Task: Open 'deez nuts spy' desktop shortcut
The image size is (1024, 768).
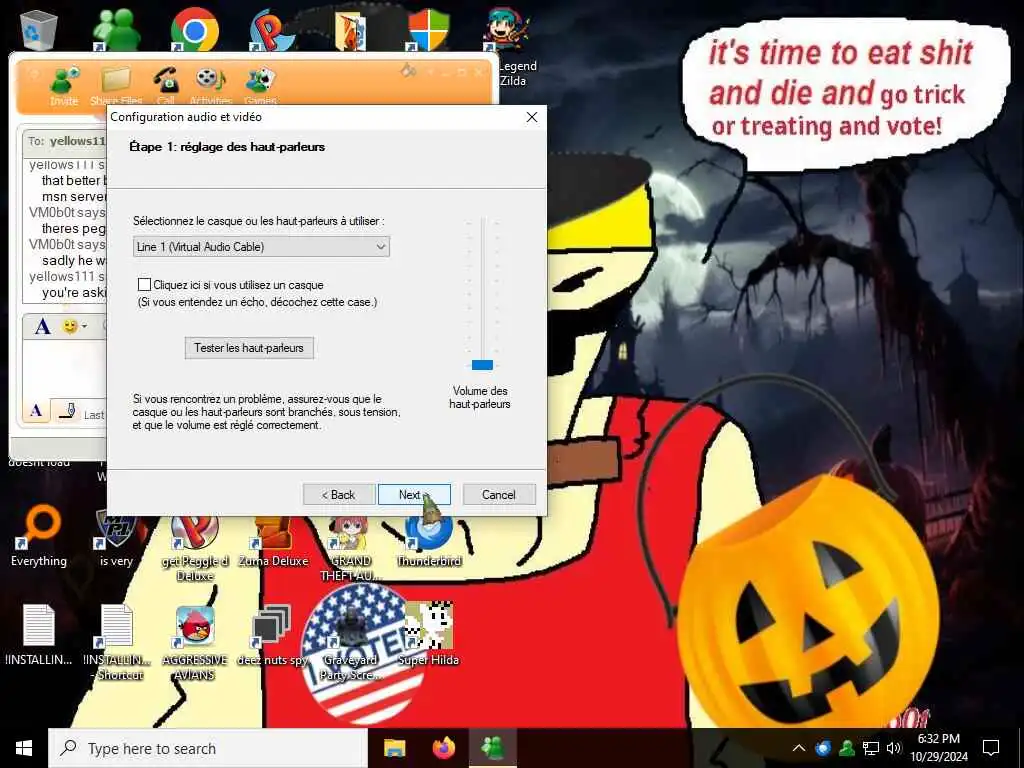Action: [272, 635]
